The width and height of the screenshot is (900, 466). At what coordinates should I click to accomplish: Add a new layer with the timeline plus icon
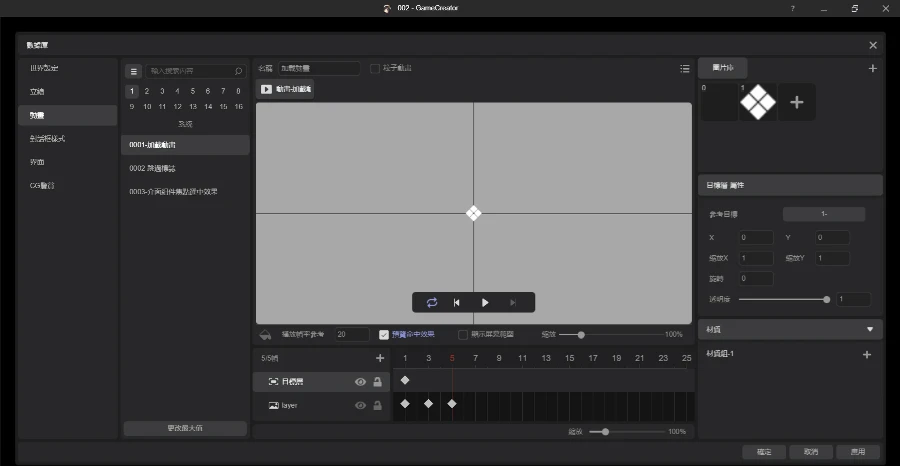[x=379, y=358]
